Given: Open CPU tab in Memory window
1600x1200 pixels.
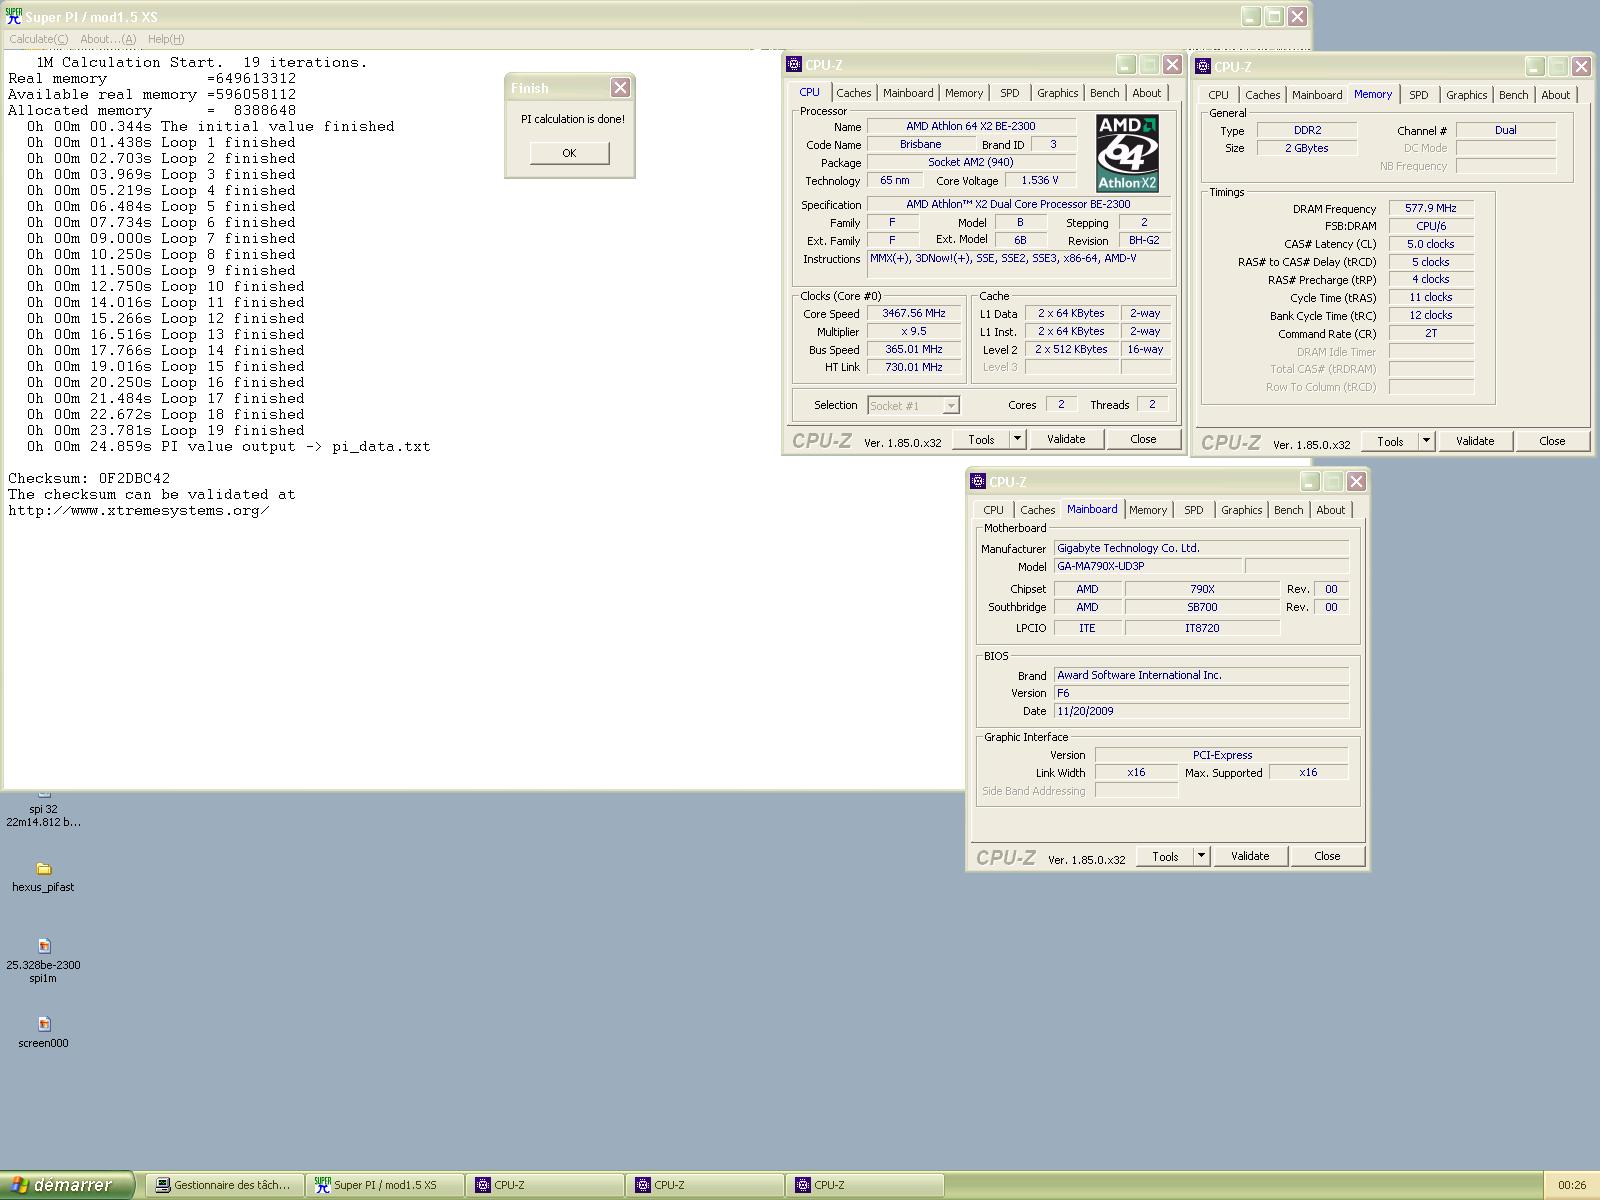Looking at the screenshot, I should tap(1218, 95).
